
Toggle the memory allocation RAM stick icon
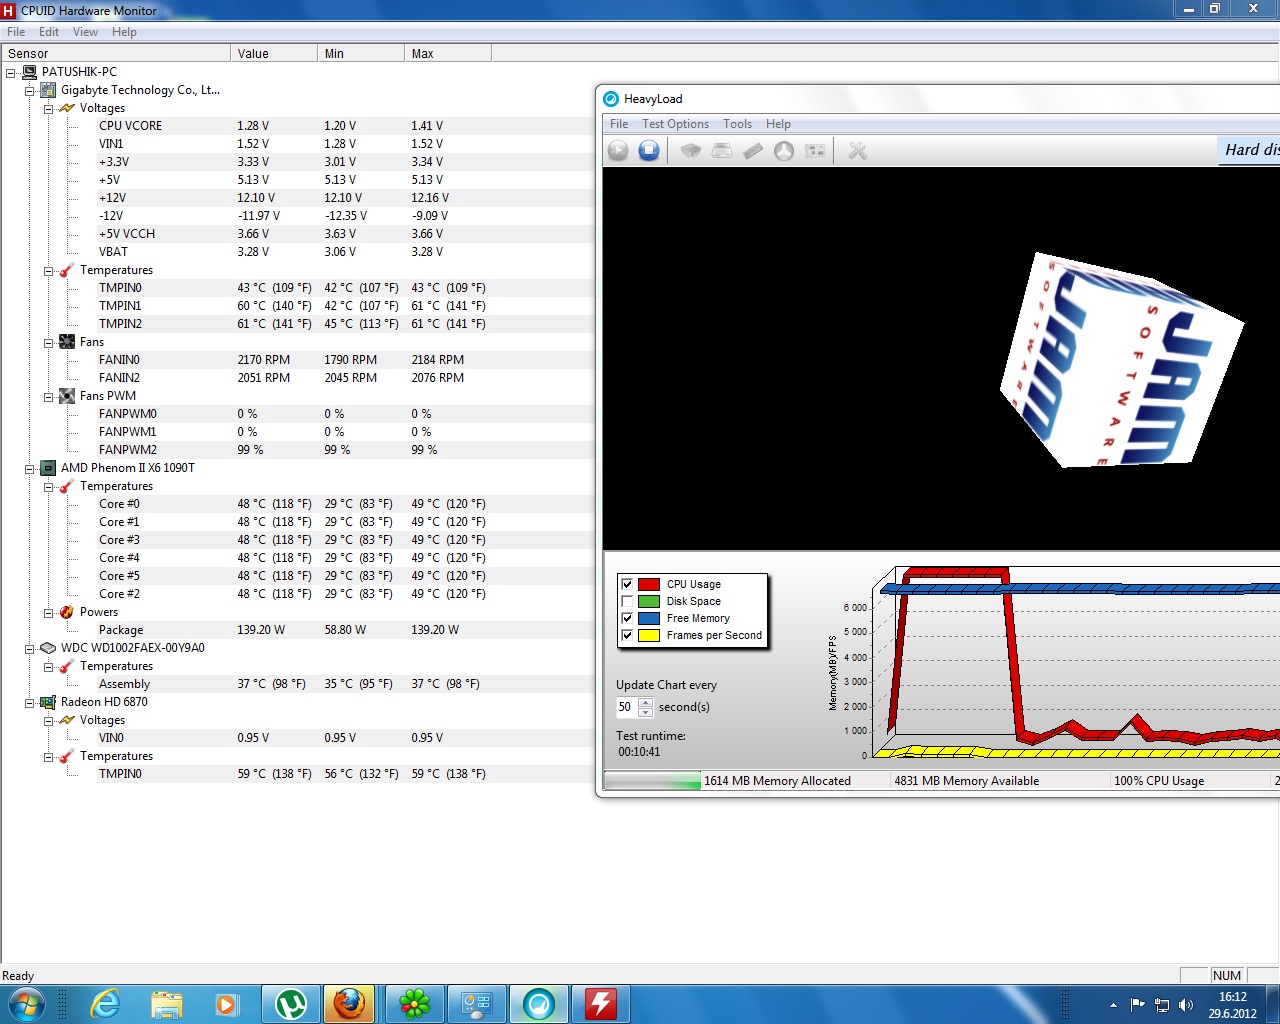pos(753,151)
